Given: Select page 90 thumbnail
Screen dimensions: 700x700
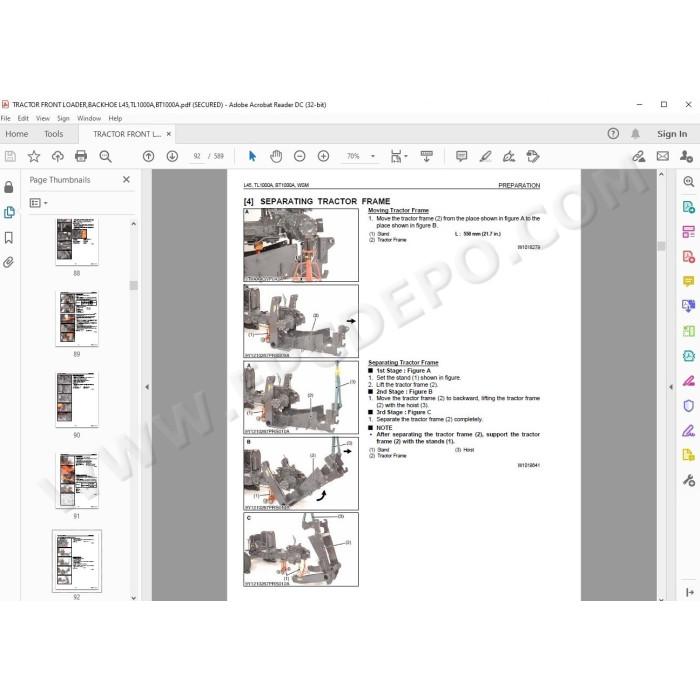Looking at the screenshot, I should (77, 400).
